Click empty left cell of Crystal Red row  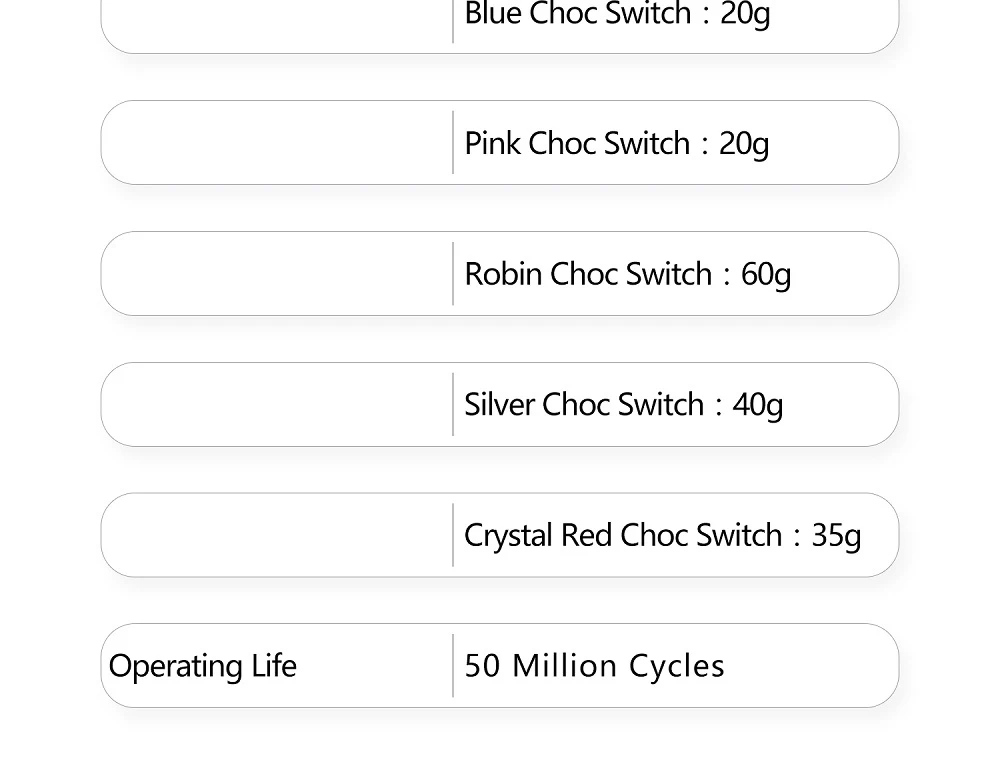tap(277, 535)
